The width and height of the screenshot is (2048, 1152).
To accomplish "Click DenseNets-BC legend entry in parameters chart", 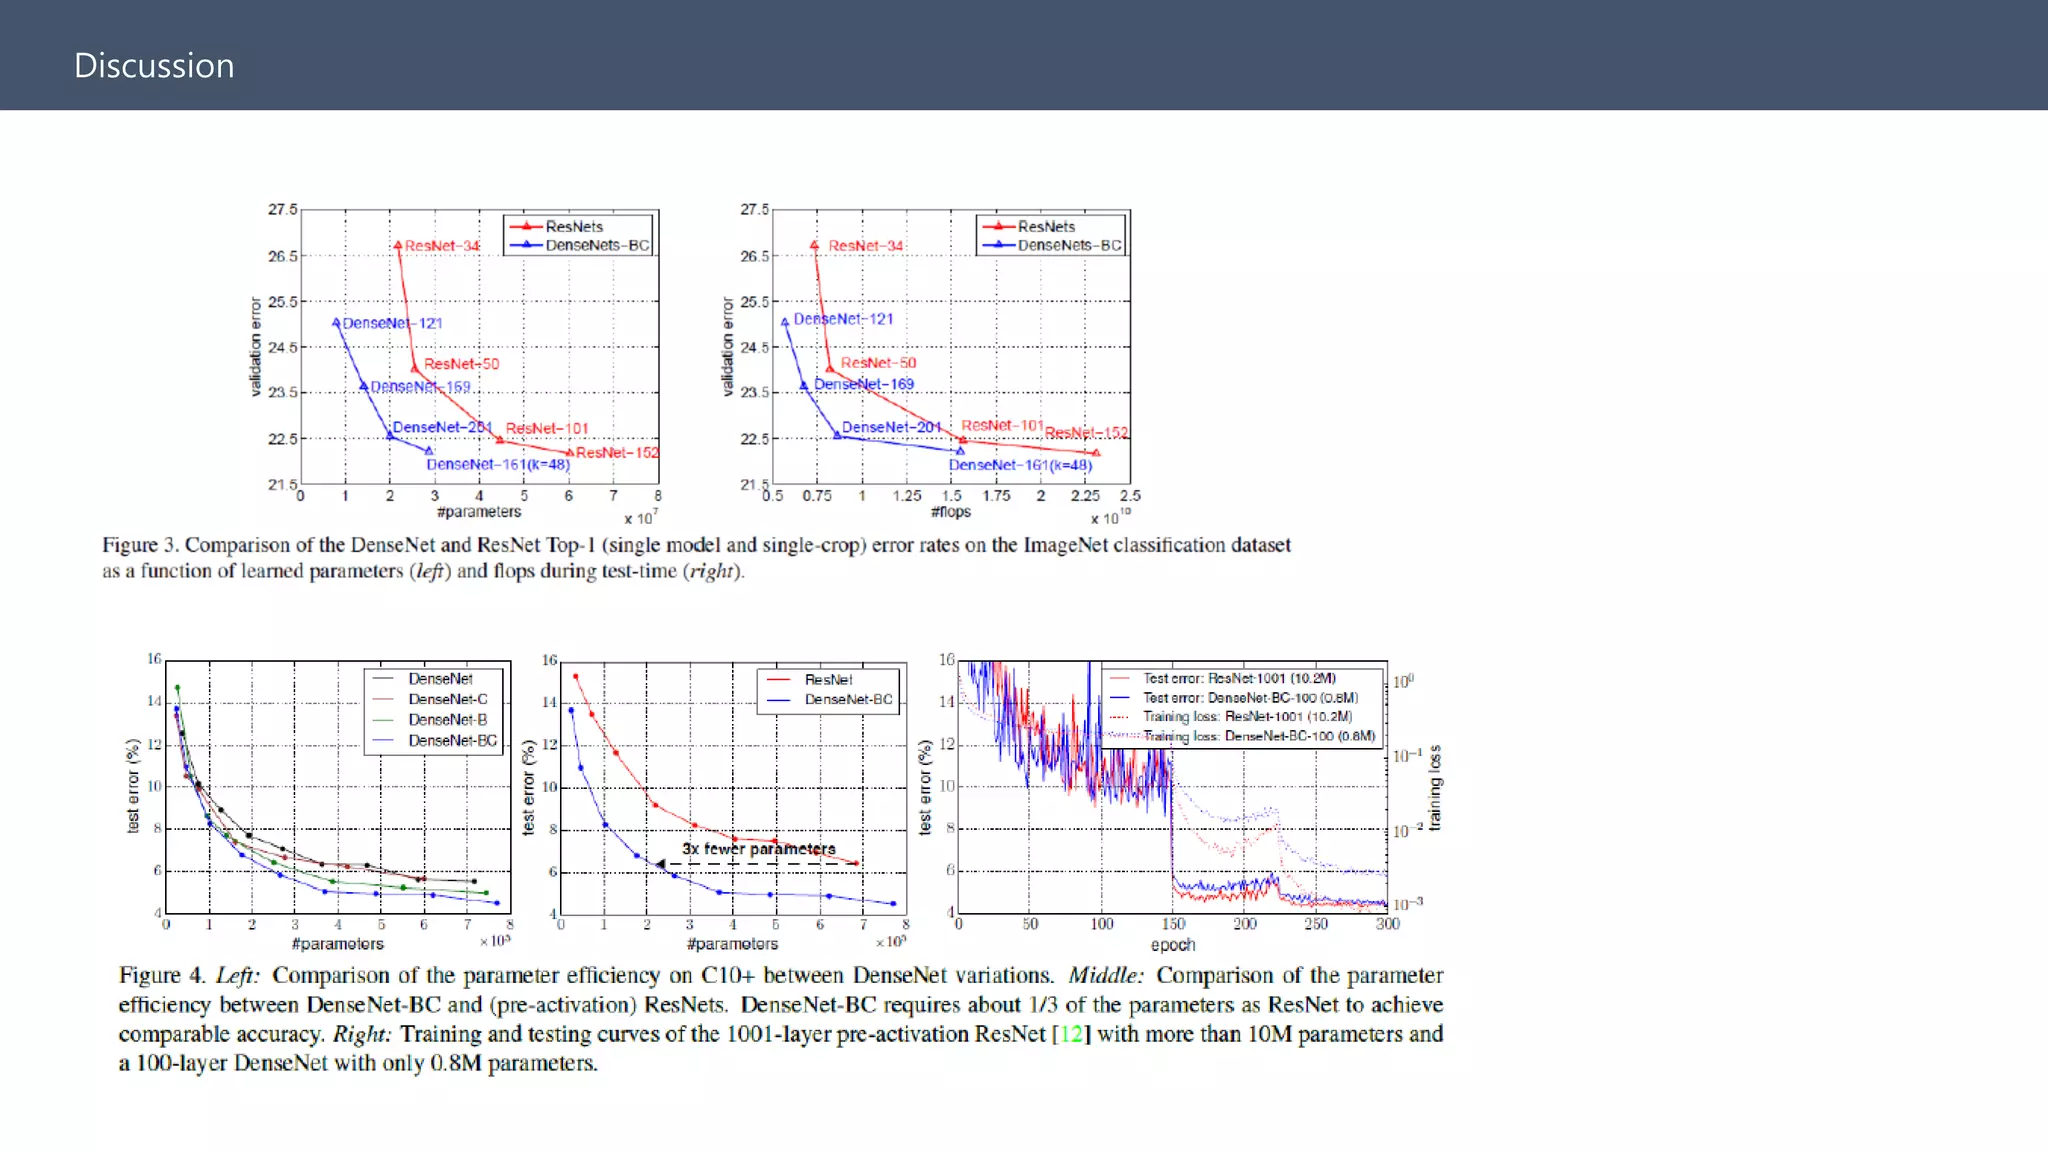I will [x=596, y=245].
